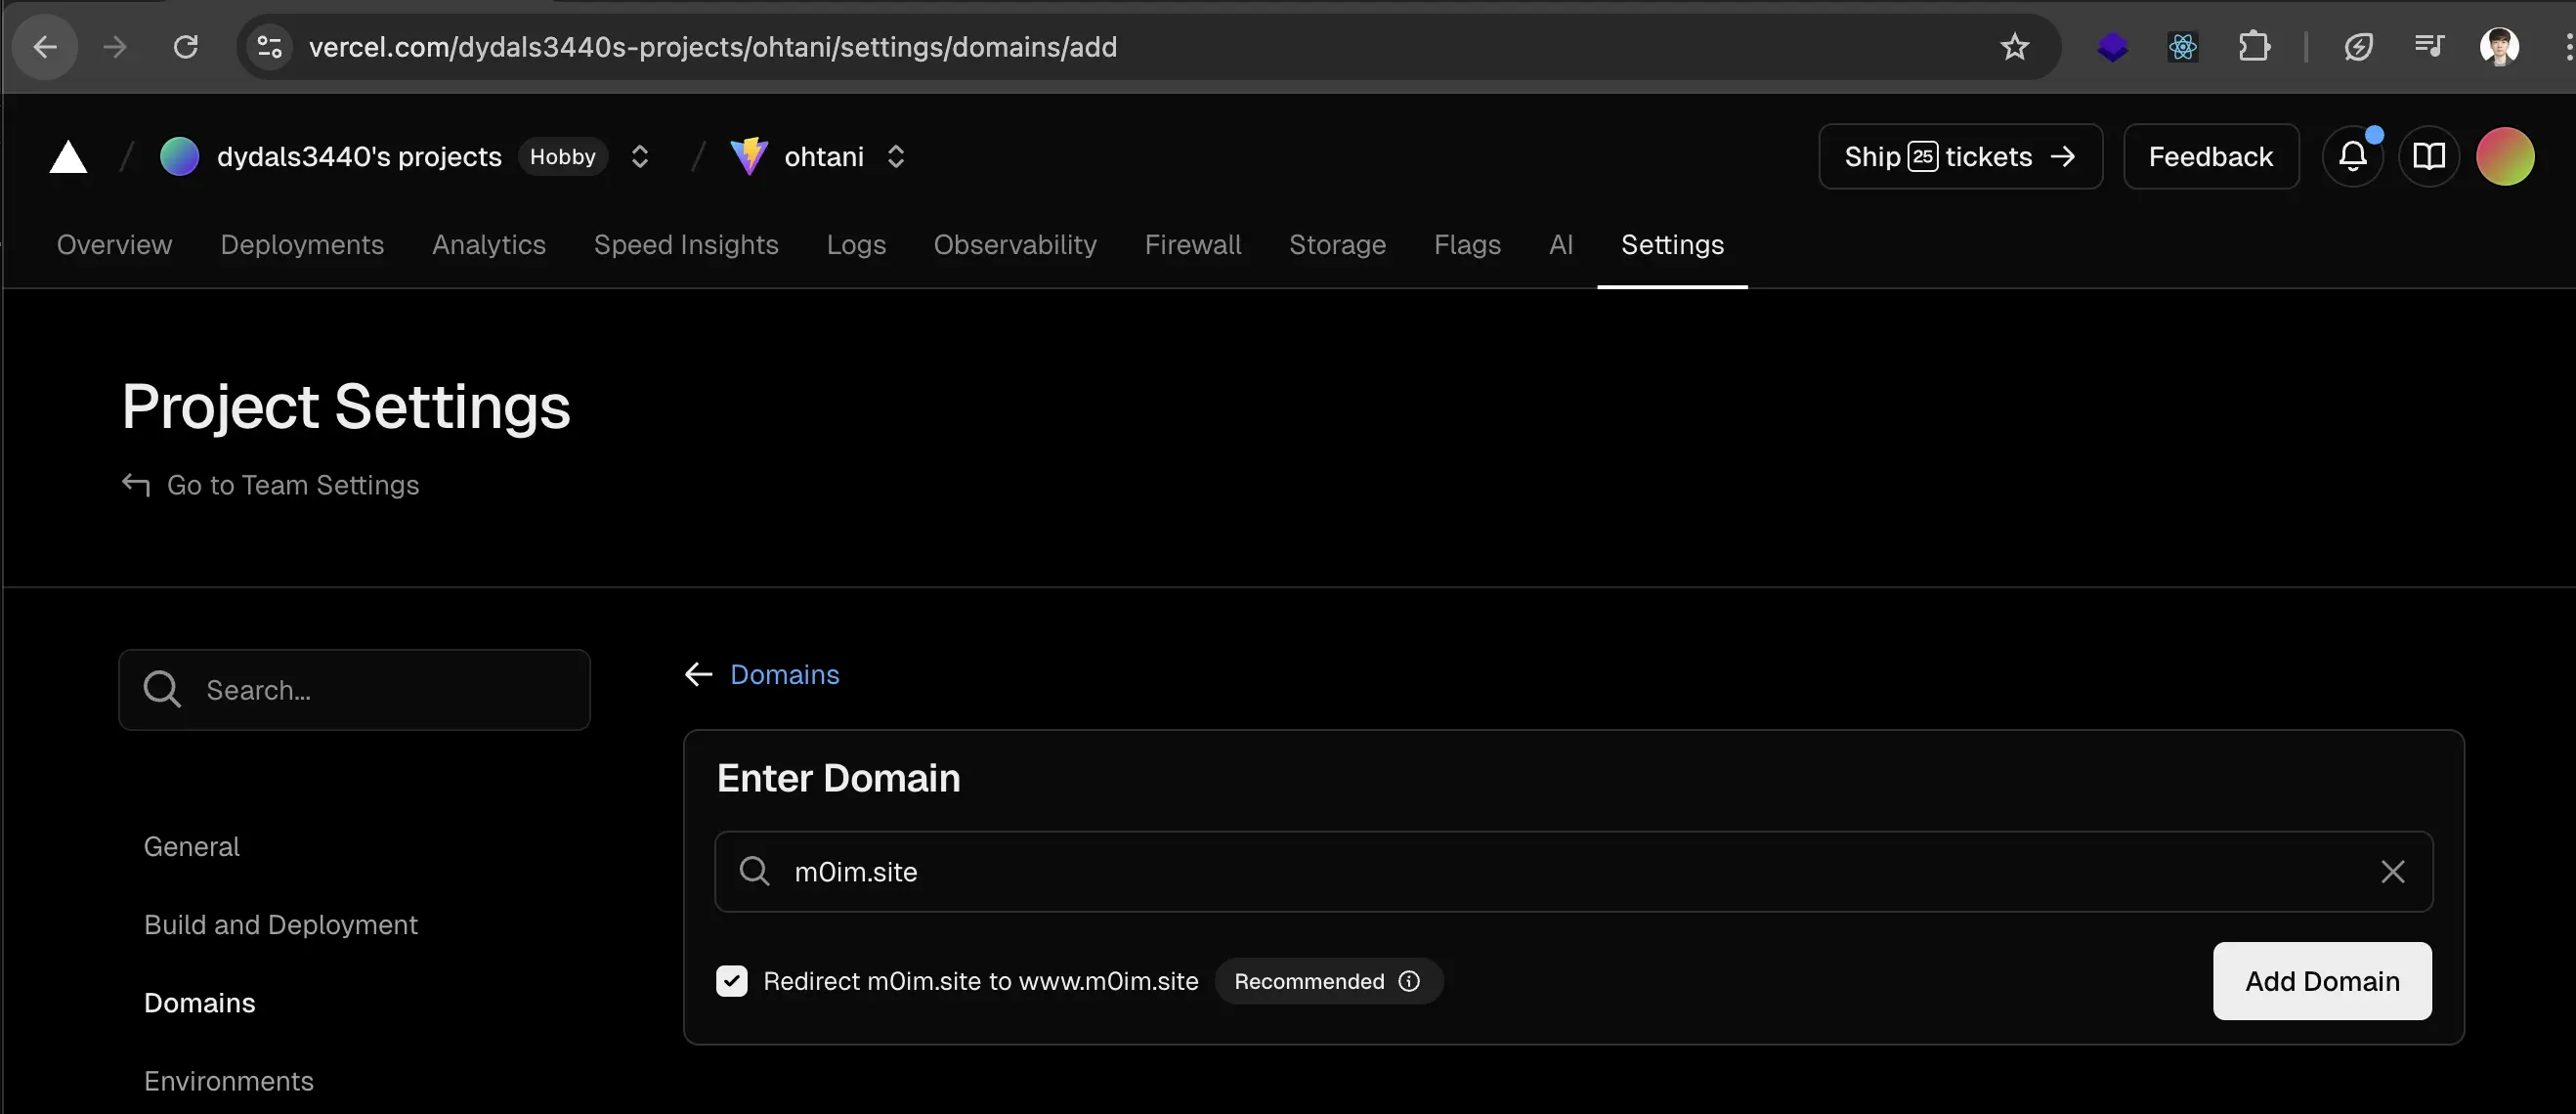
Task: Open the user avatar menu
Action: (2504, 157)
